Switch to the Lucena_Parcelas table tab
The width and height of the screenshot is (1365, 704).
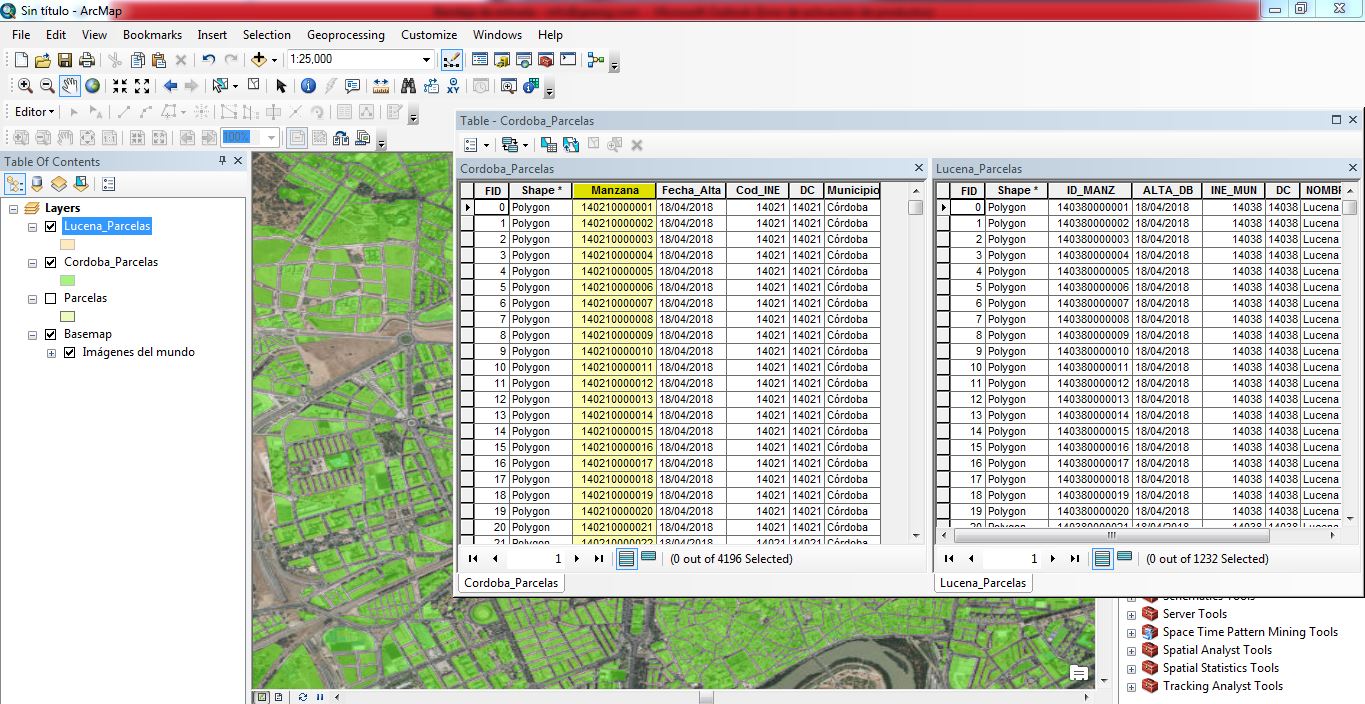tap(982, 582)
